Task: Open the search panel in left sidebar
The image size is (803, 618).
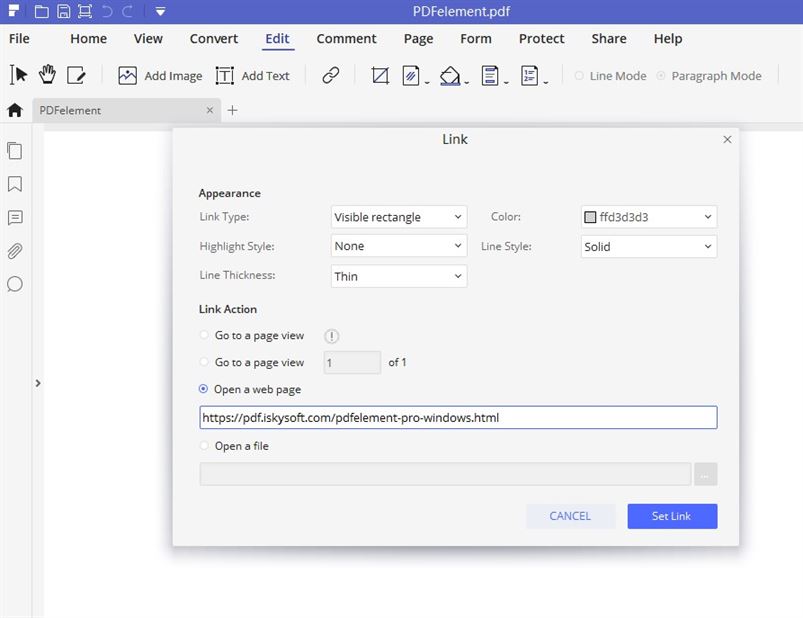Action: [15, 284]
